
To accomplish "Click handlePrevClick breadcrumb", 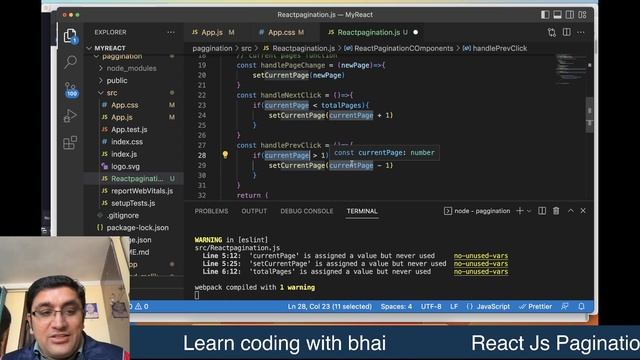I will (500, 48).
